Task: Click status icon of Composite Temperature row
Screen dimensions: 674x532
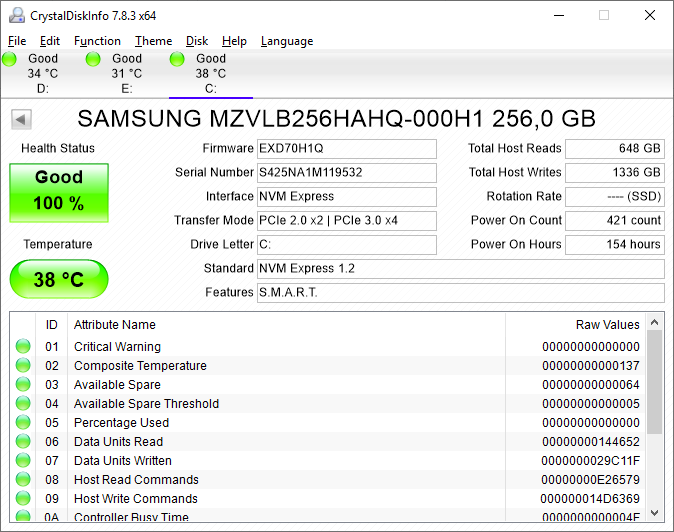Action: [23, 365]
